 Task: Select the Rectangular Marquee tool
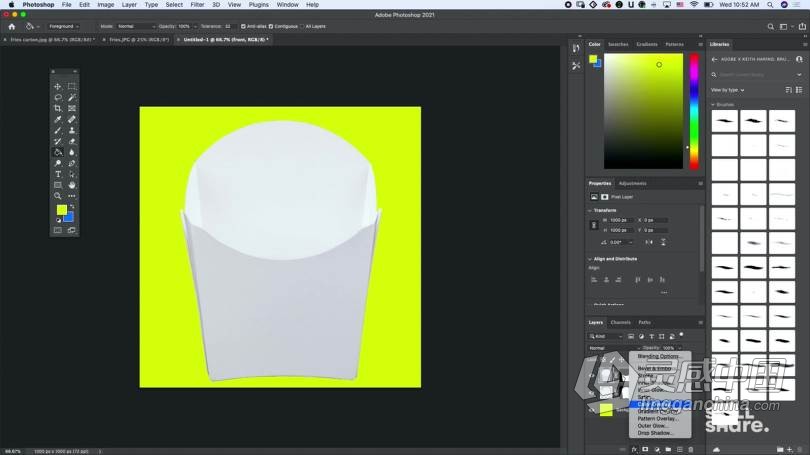tap(72, 86)
